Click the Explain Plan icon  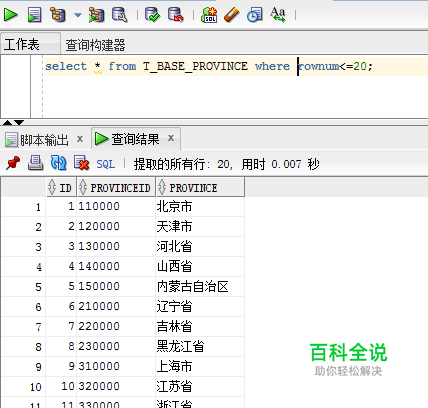point(58,15)
